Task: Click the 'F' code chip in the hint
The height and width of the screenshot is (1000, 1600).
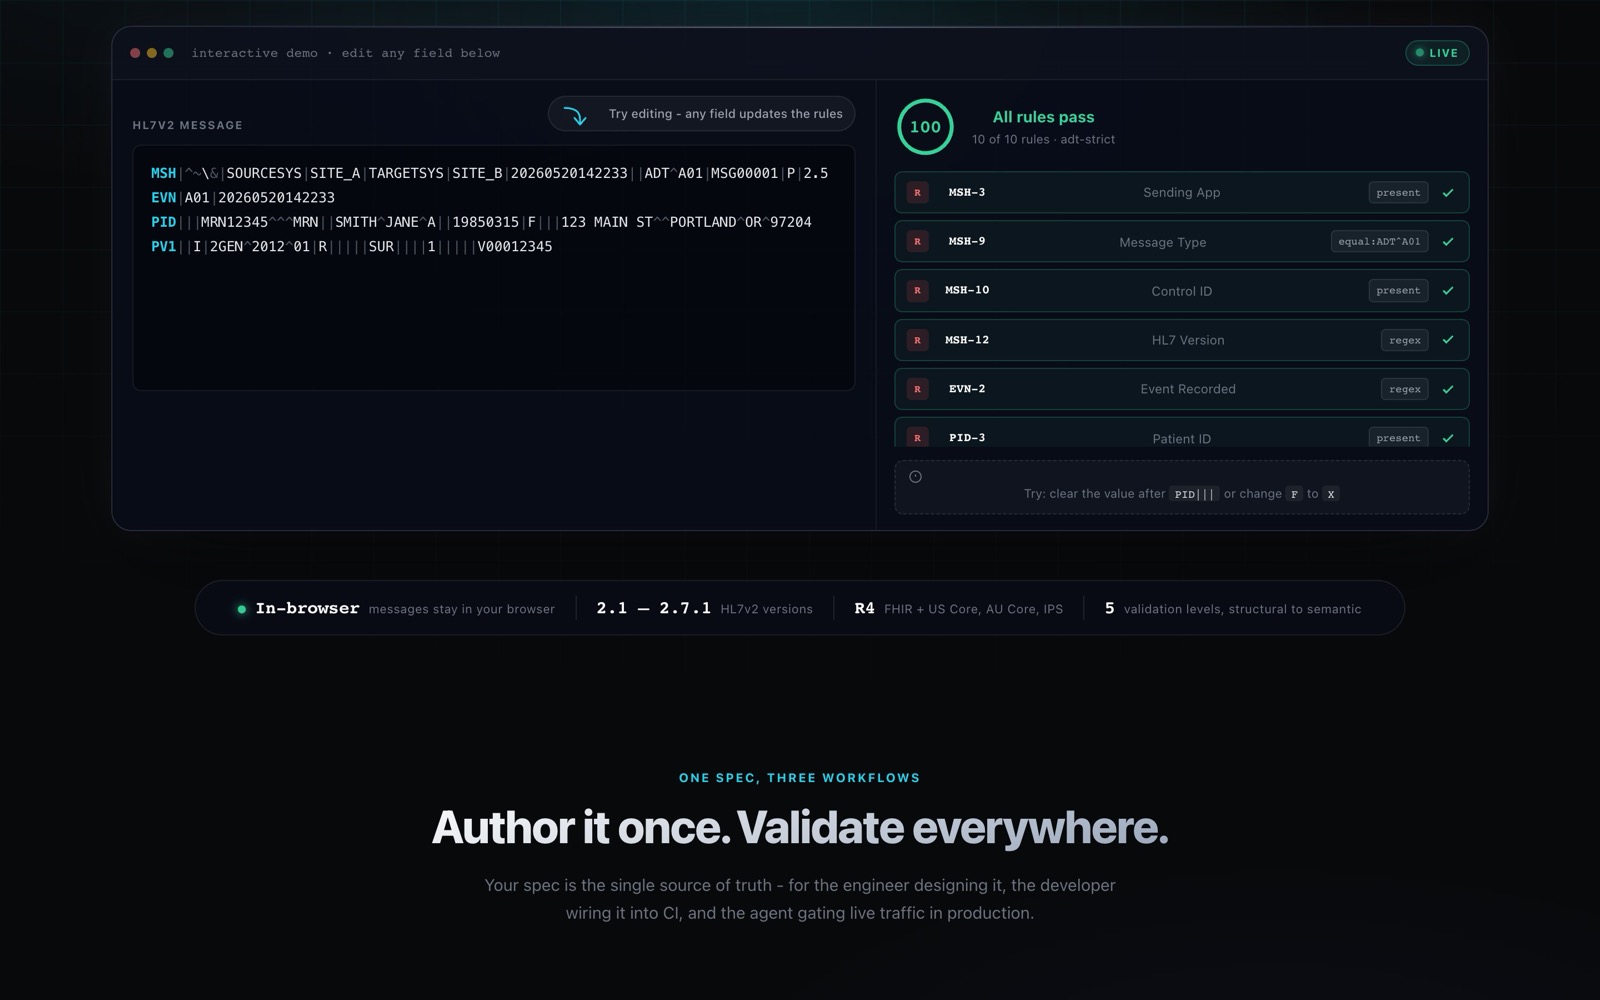Action: [x=1294, y=494]
